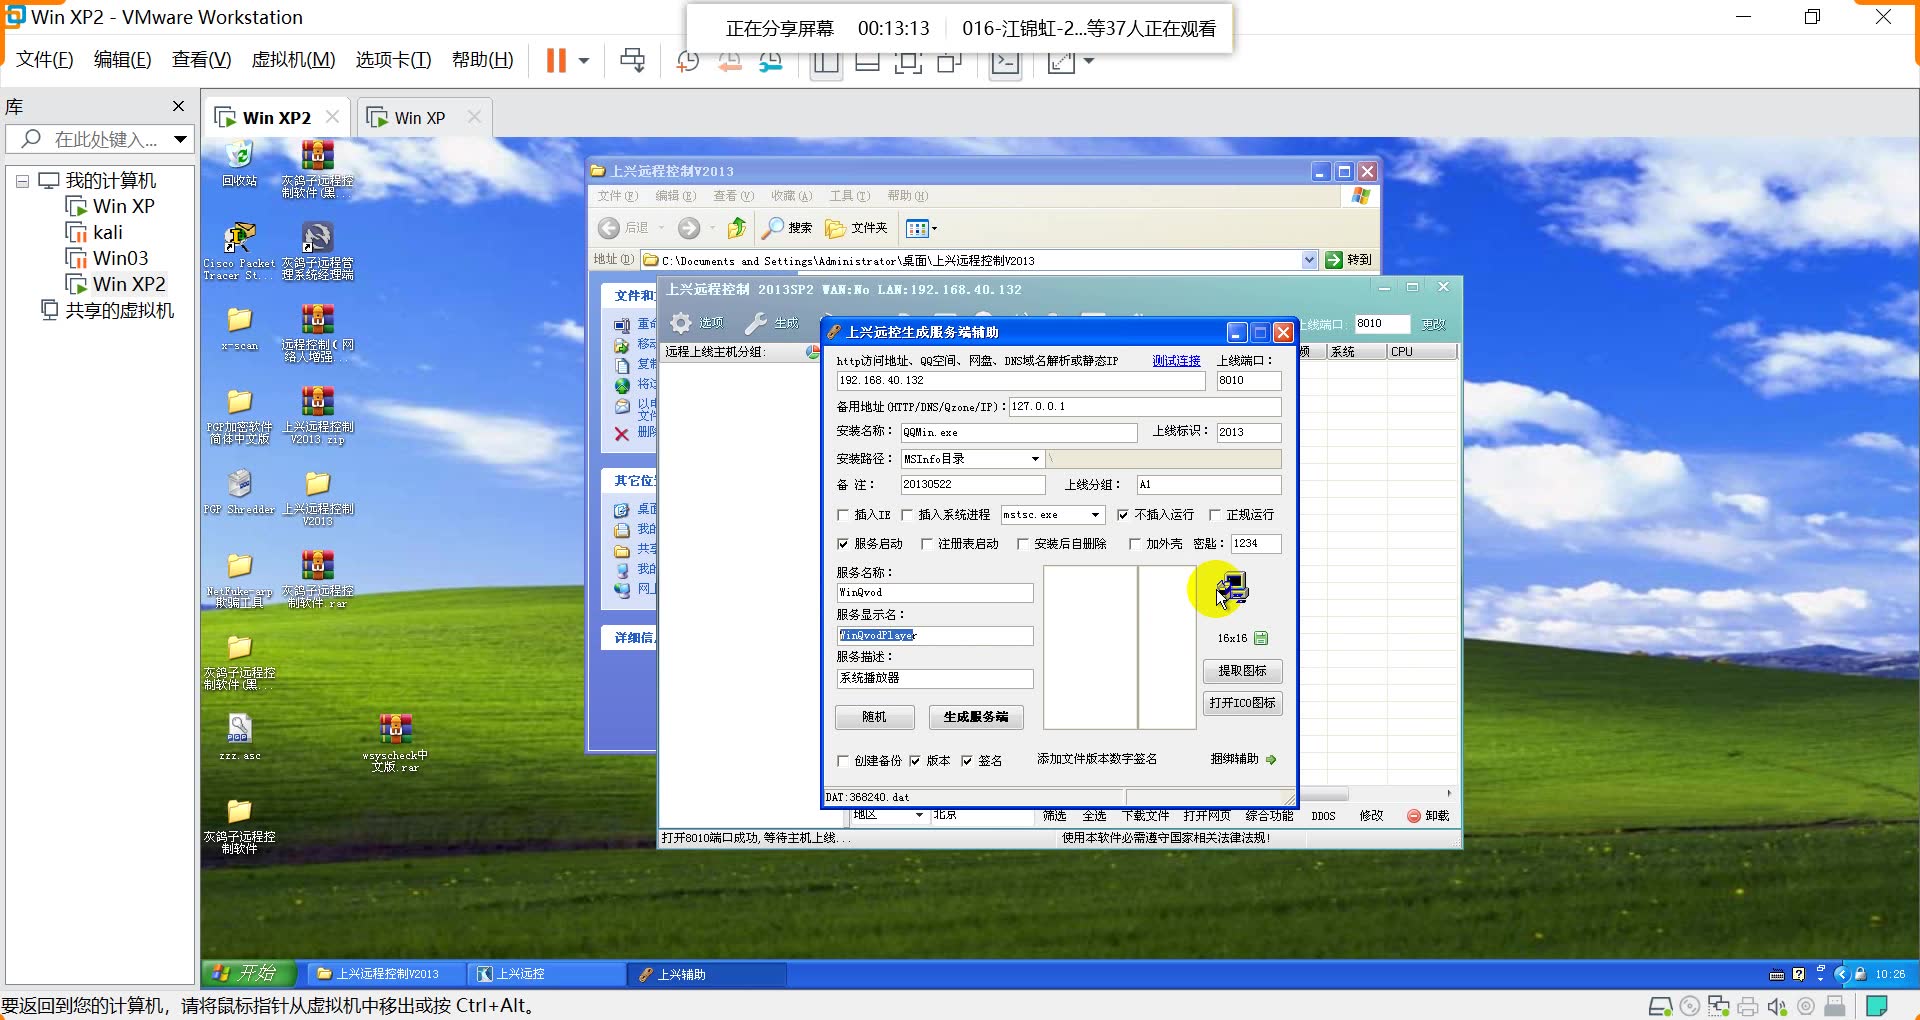Open the 回收站 recycle bin desktop icon
This screenshot has width=1920, height=1020.
pos(240,165)
